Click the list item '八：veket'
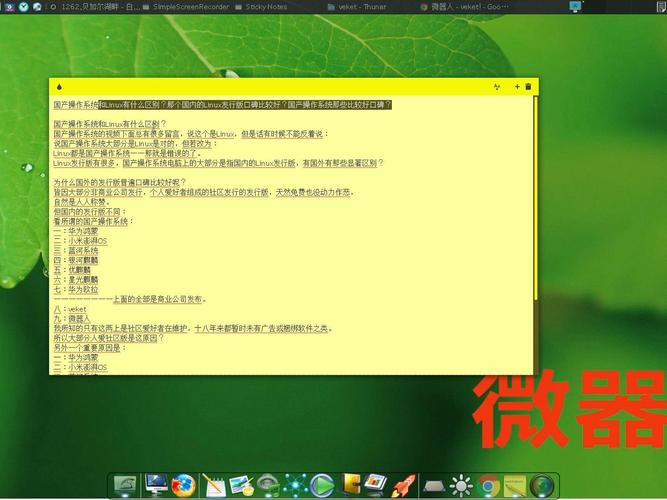This screenshot has width=667, height=500. (70, 309)
